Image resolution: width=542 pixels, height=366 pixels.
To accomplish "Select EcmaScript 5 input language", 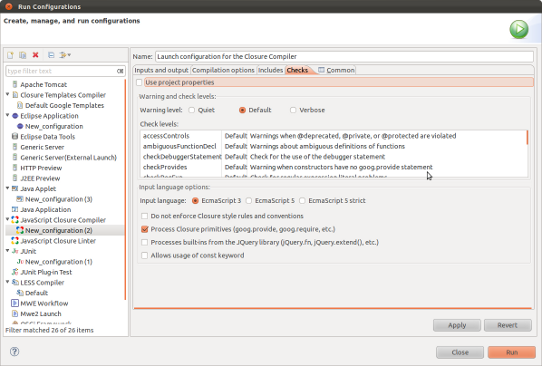I will [249, 200].
